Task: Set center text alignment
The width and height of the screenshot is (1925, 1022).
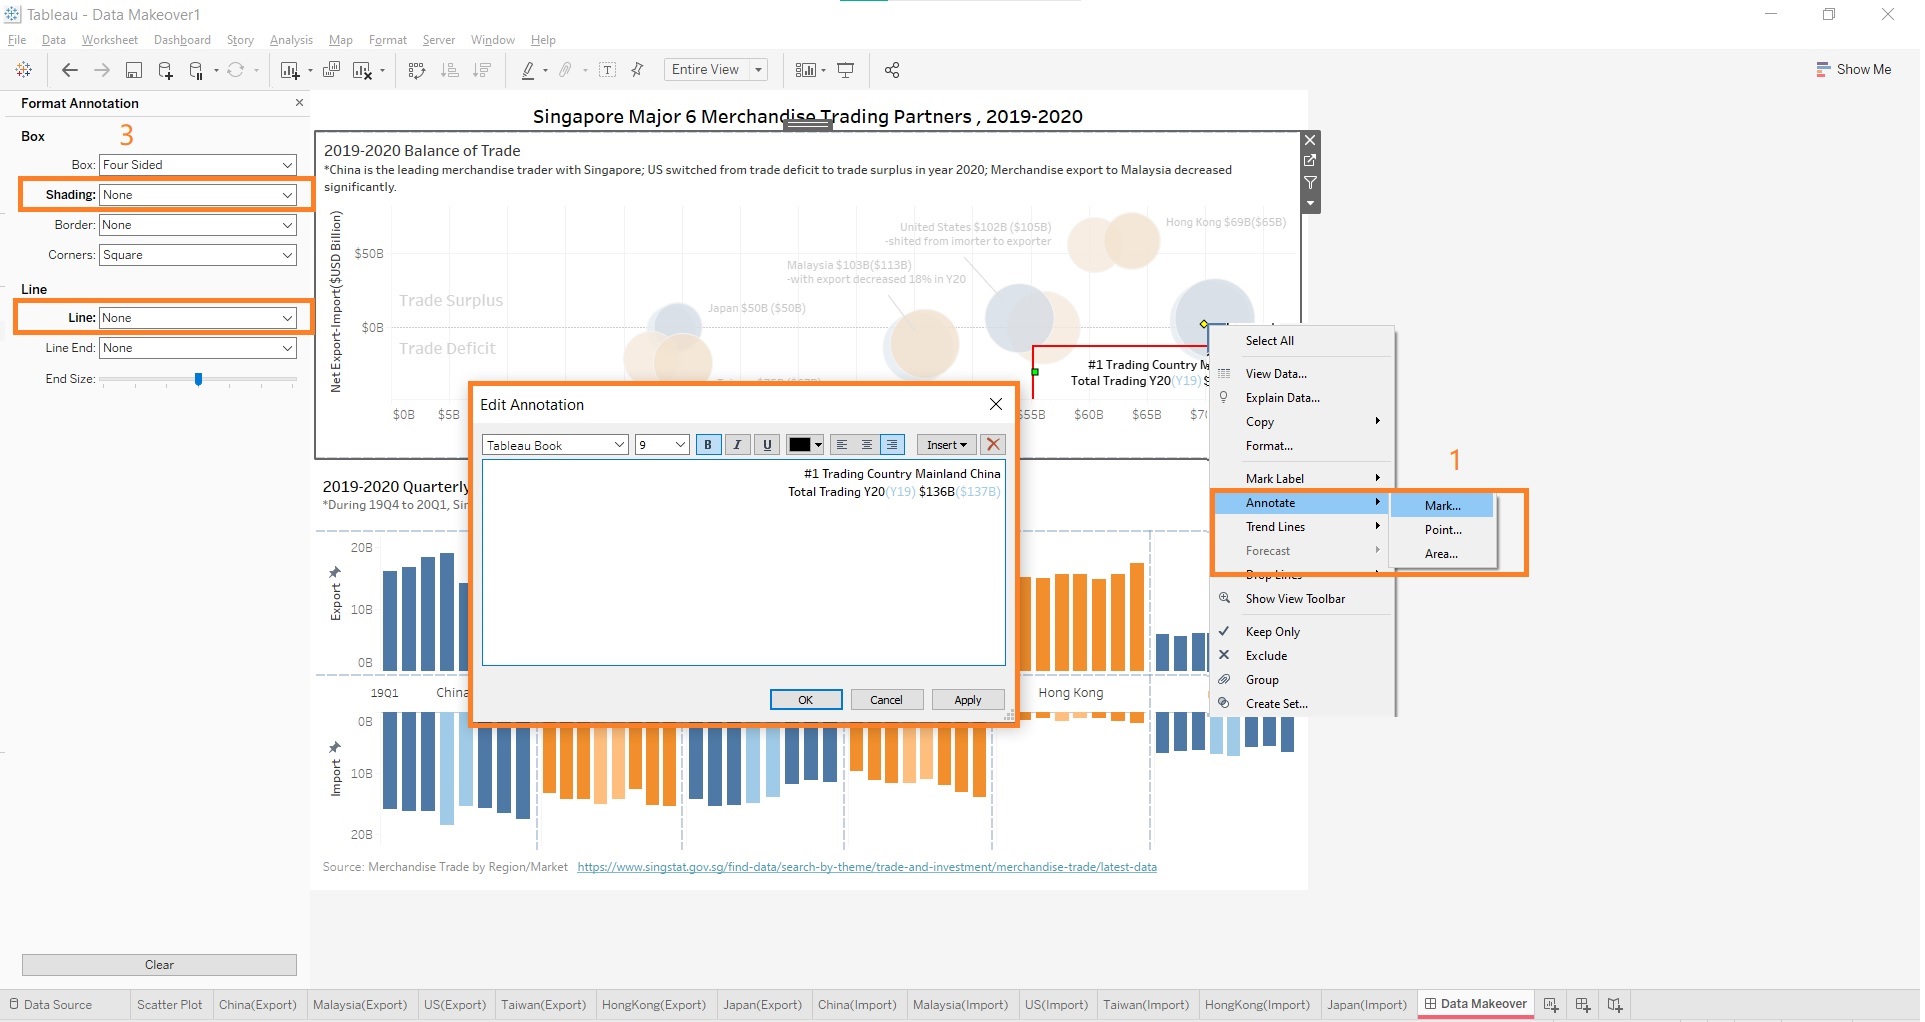Action: coord(867,445)
